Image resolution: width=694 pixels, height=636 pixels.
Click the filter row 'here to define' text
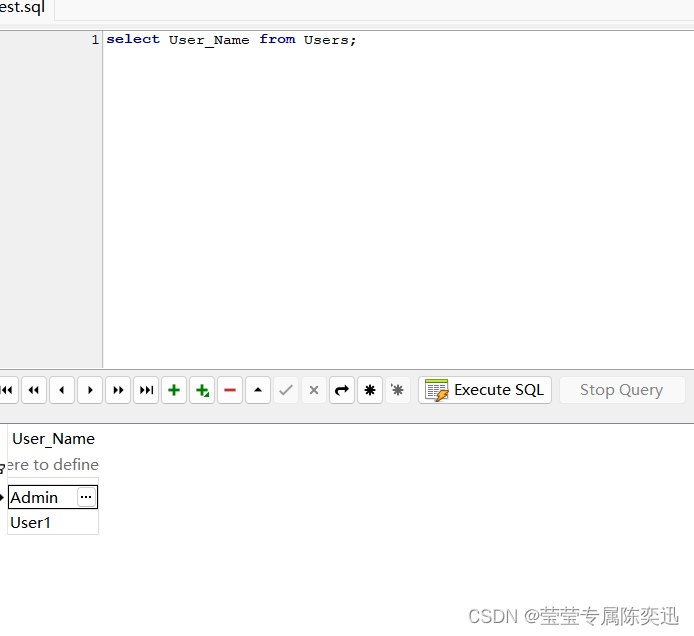(52, 465)
